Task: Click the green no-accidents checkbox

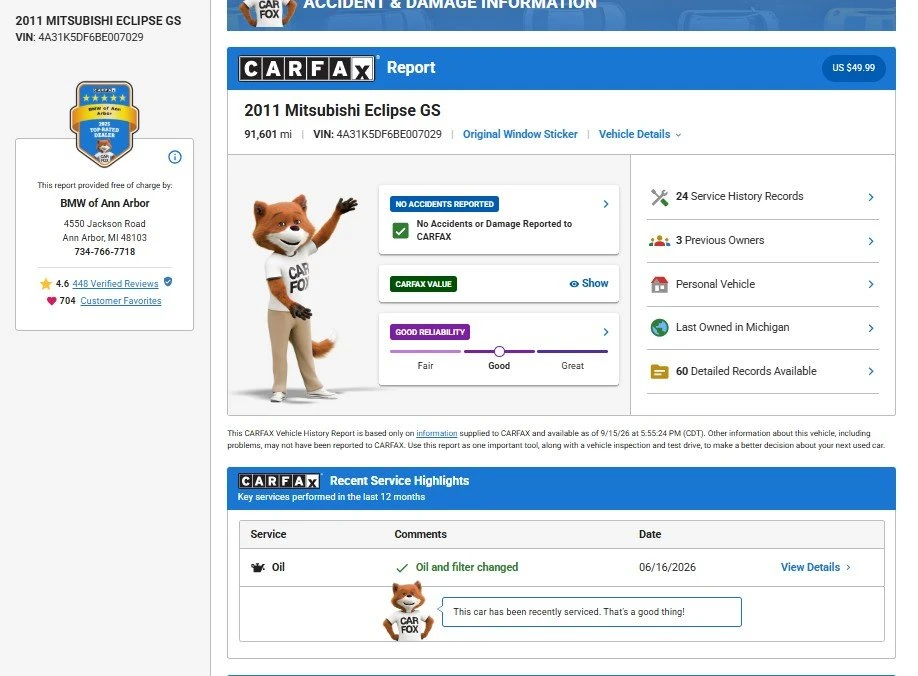Action: (x=400, y=231)
